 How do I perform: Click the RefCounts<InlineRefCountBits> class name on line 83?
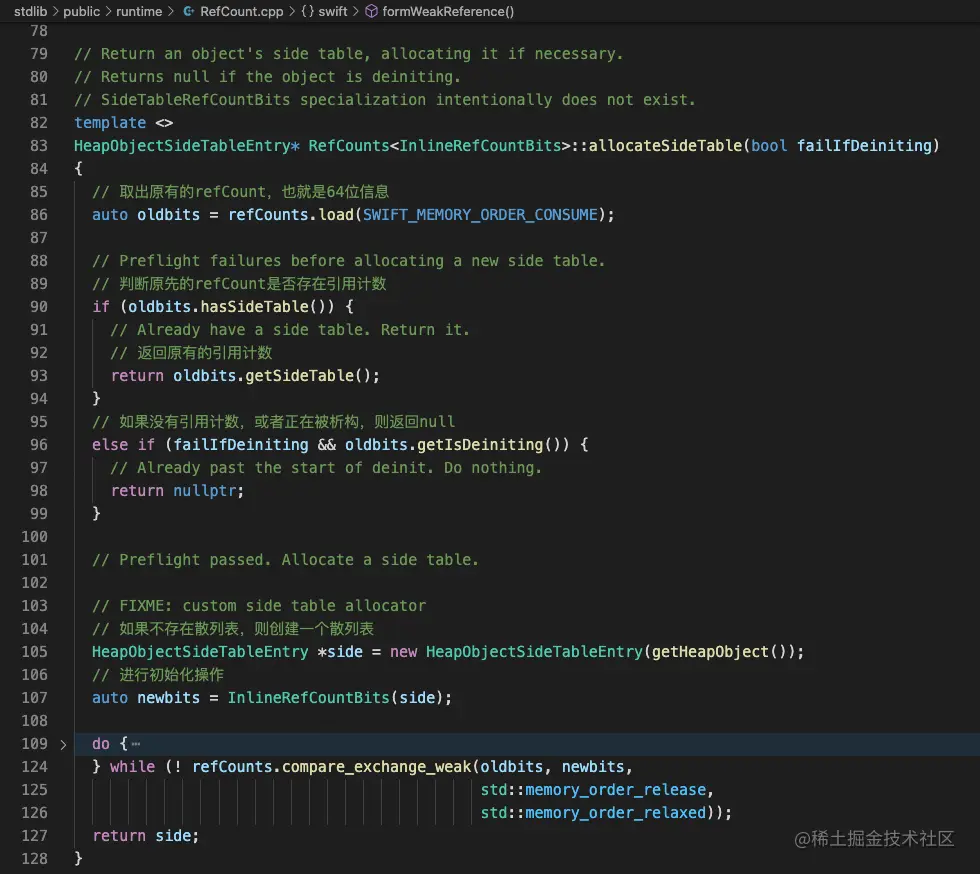tap(439, 146)
